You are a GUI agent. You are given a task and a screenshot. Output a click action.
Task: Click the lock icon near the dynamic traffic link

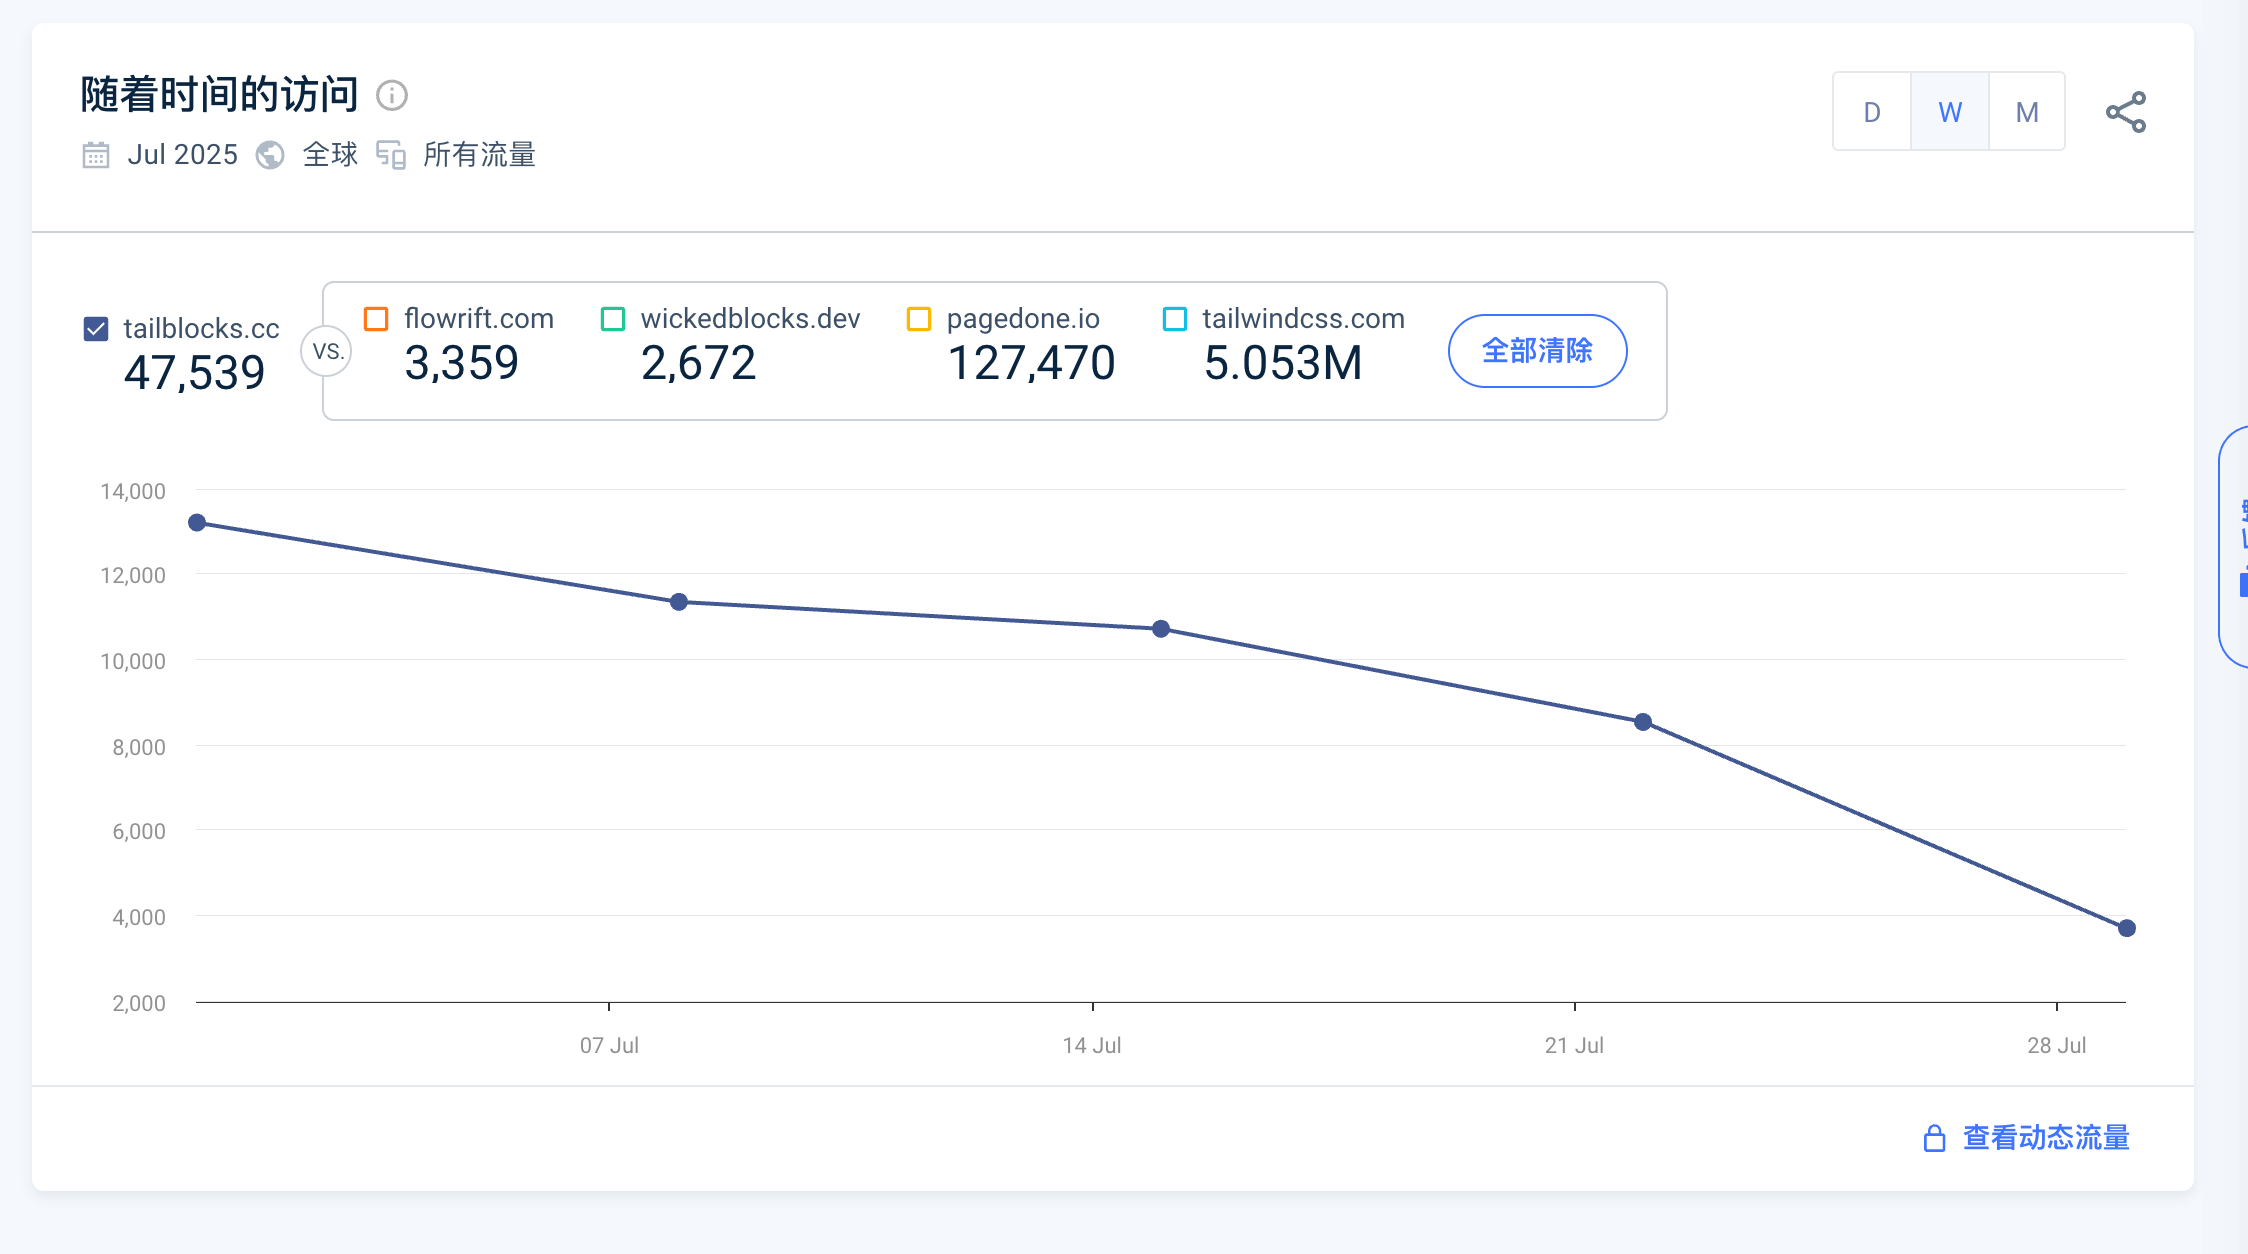(1935, 1138)
